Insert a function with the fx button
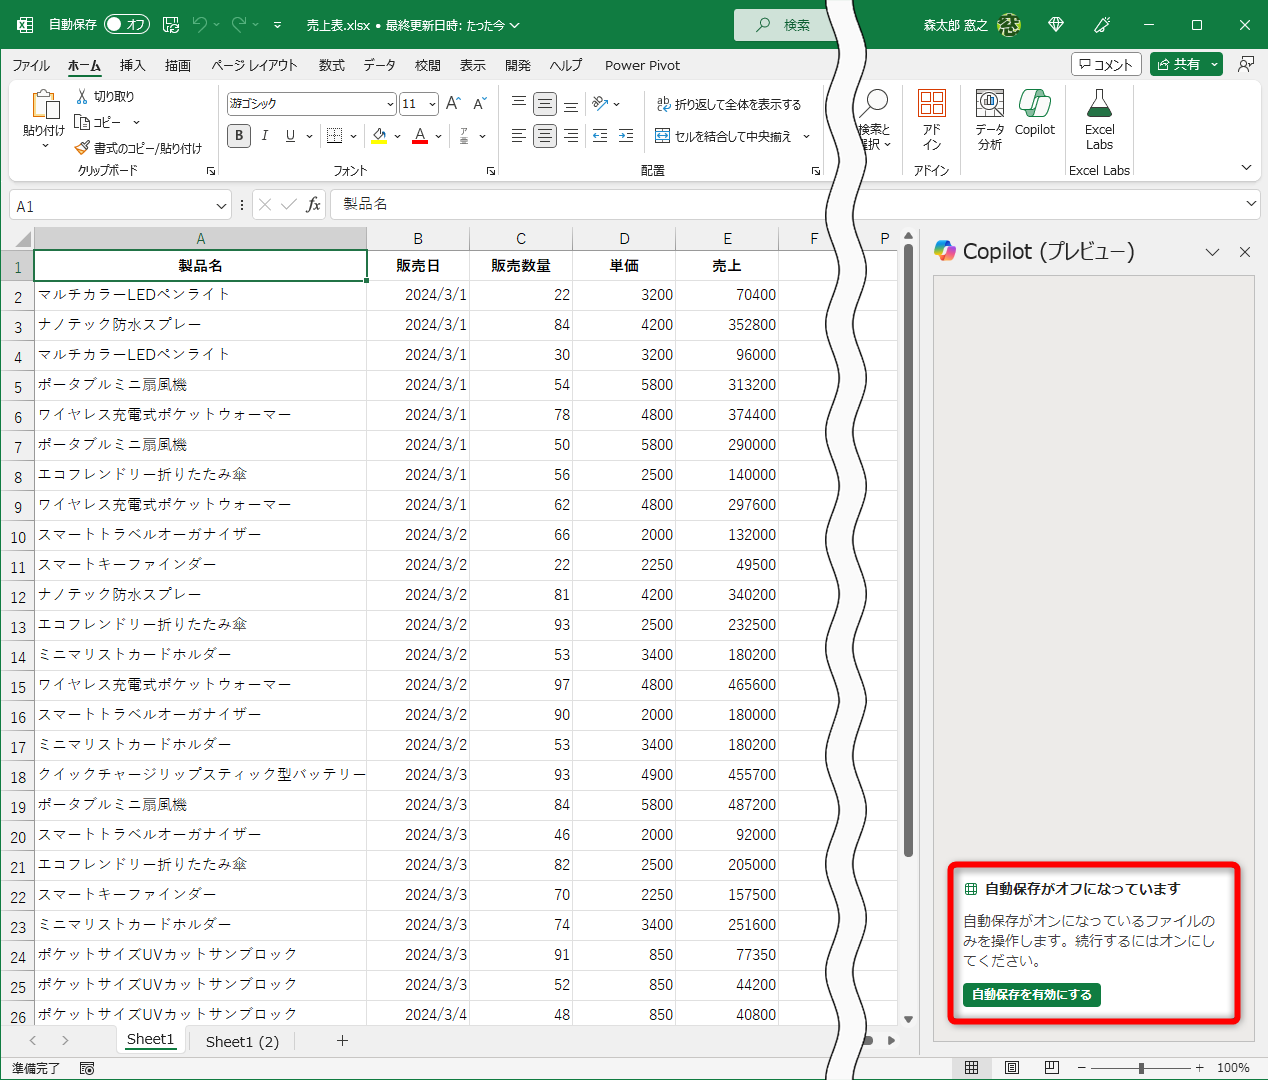The width and height of the screenshot is (1268, 1080). pos(313,204)
